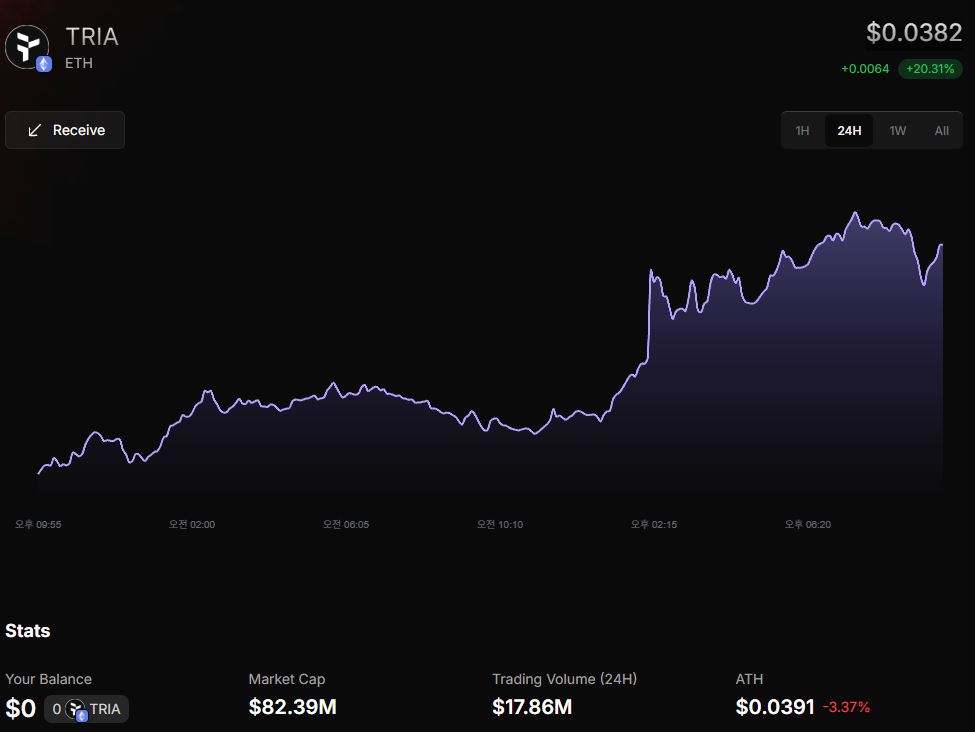Click the 오전 10:10 time axis label
This screenshot has height=732, width=975.
tap(500, 524)
